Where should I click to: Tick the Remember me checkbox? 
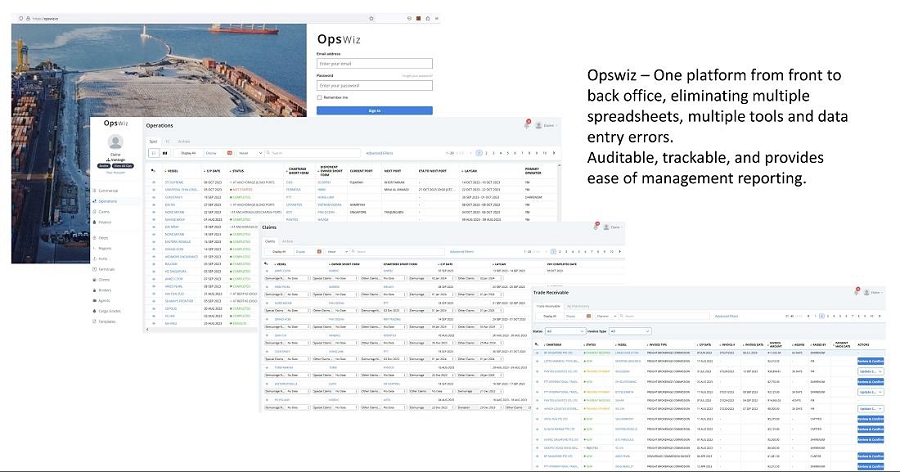click(320, 97)
